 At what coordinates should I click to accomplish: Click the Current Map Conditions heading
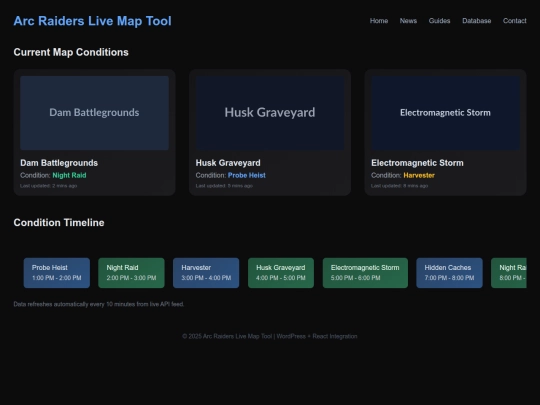[71, 52]
